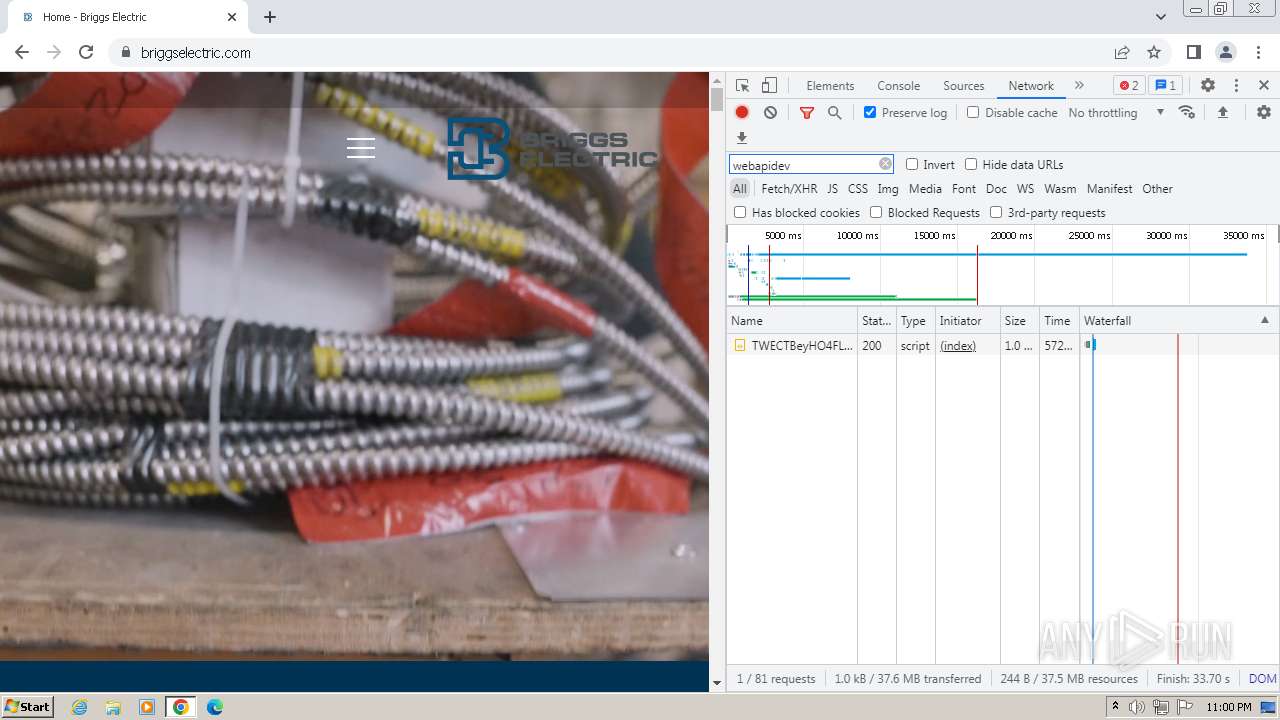Filter by JS type
Viewport: 1280px width, 720px height.
833,189
